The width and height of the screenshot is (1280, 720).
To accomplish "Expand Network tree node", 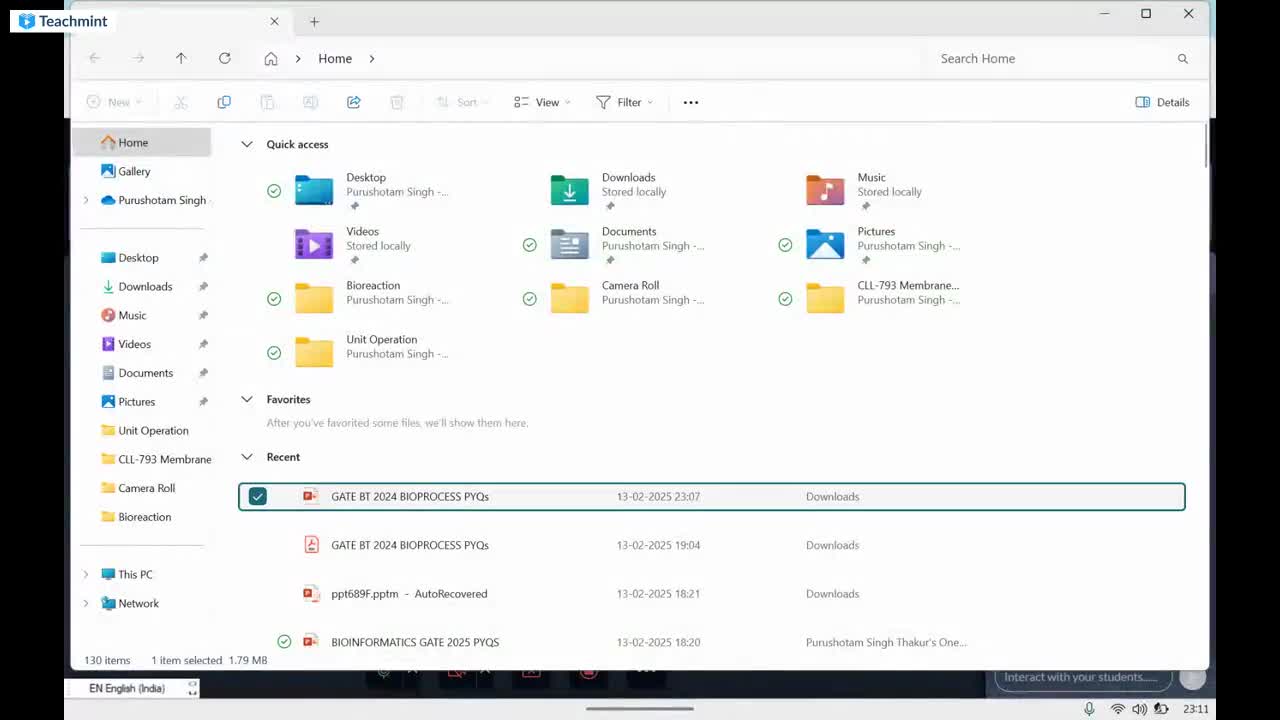I will pyautogui.click(x=86, y=604).
